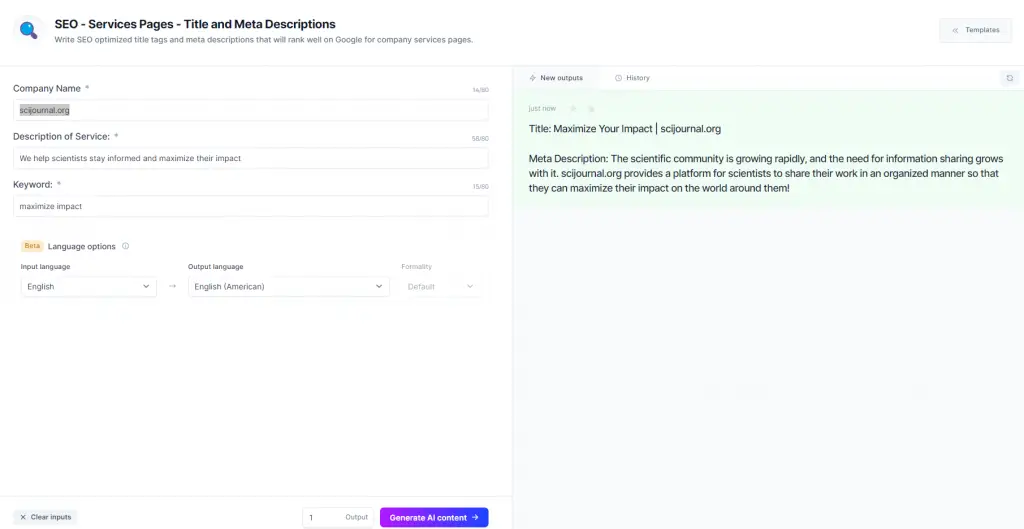The height and width of the screenshot is (529, 1024).
Task: Open the History tab
Action: coord(632,78)
